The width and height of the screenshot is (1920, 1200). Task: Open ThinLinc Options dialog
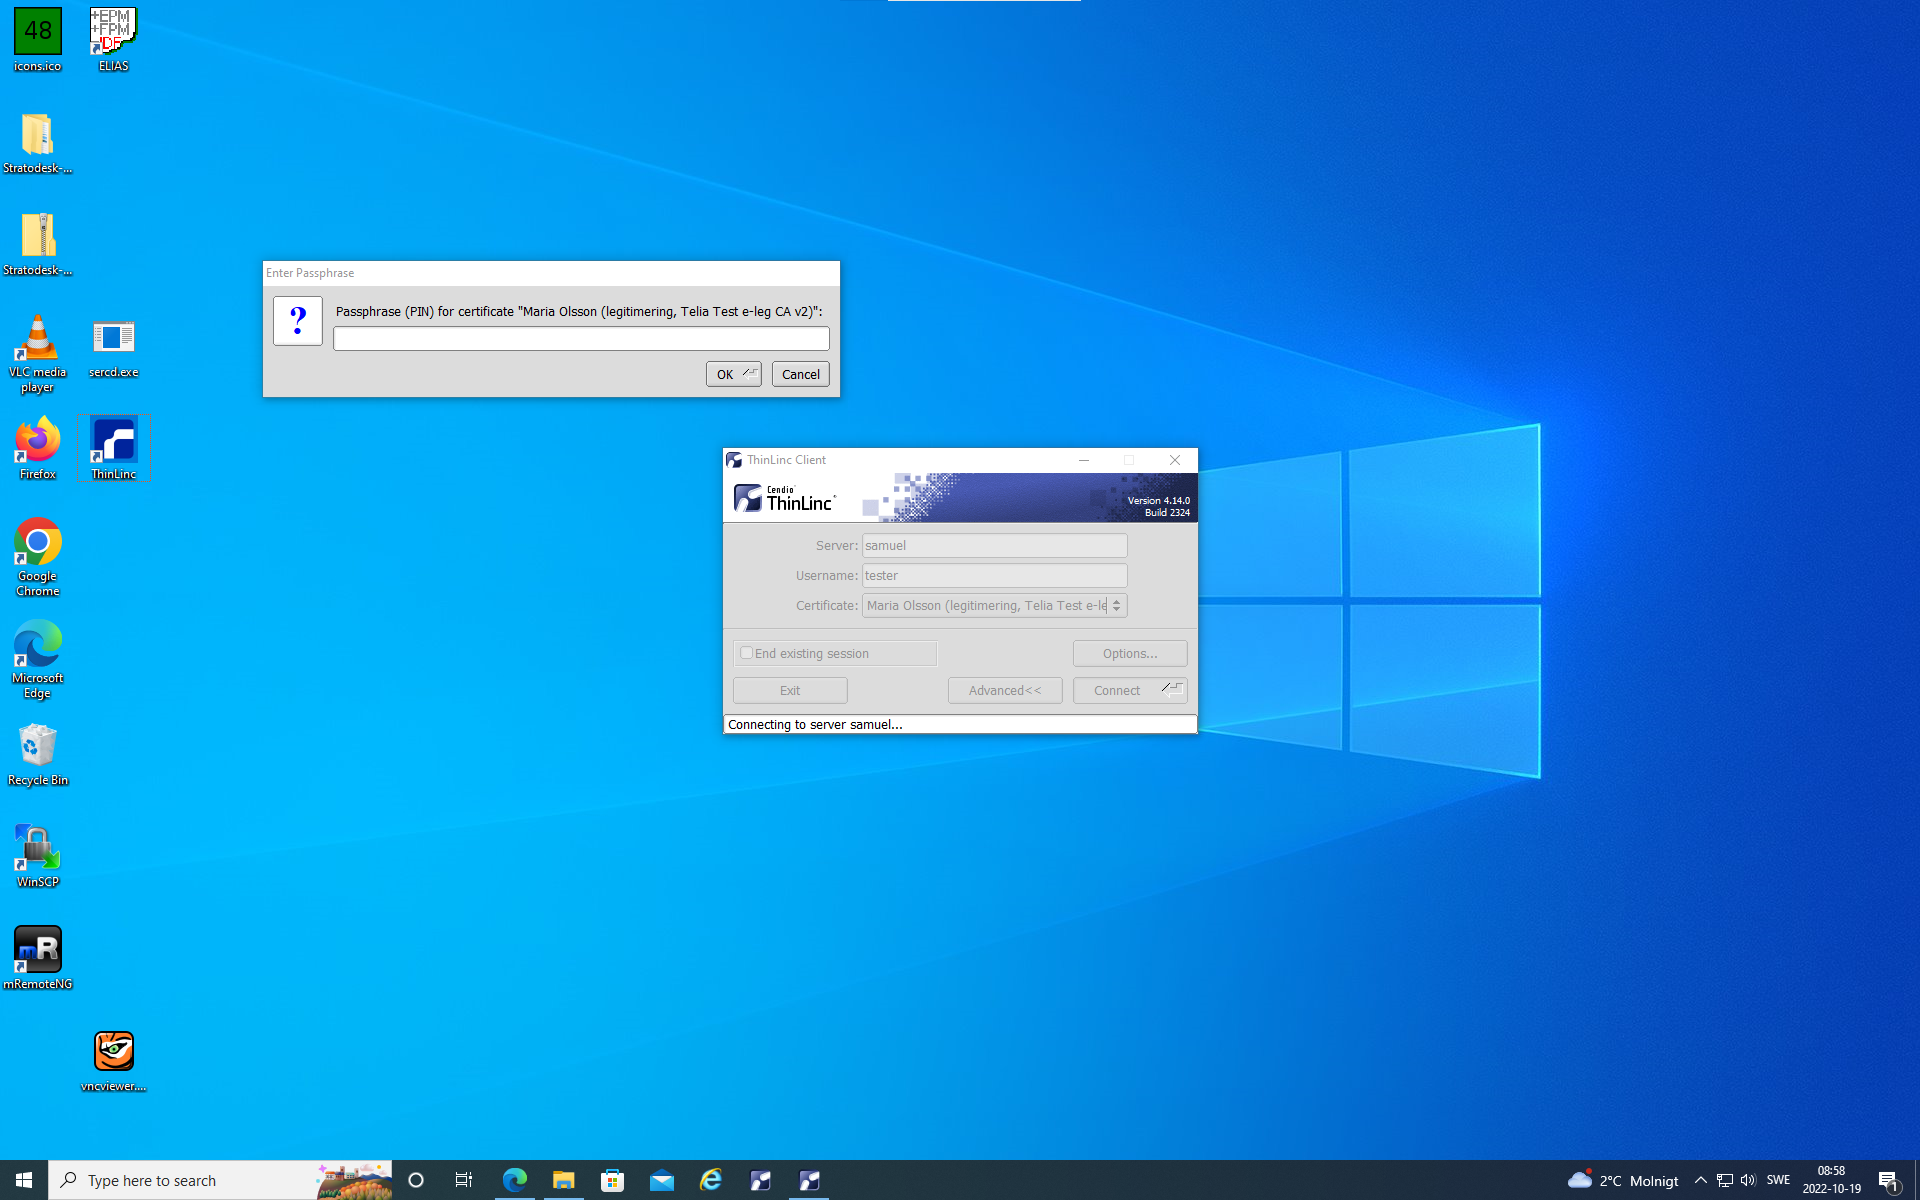[1130, 653]
